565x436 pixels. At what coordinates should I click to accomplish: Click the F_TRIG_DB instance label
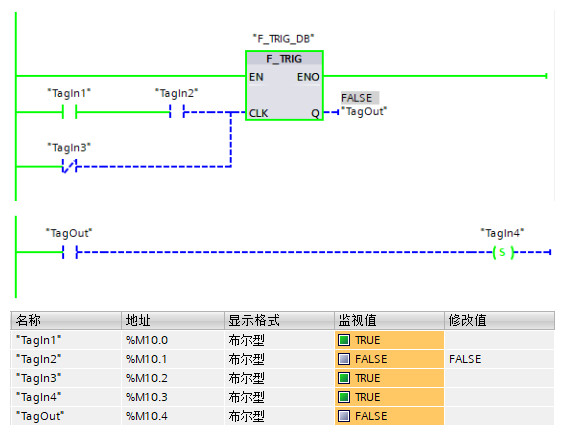click(x=284, y=38)
